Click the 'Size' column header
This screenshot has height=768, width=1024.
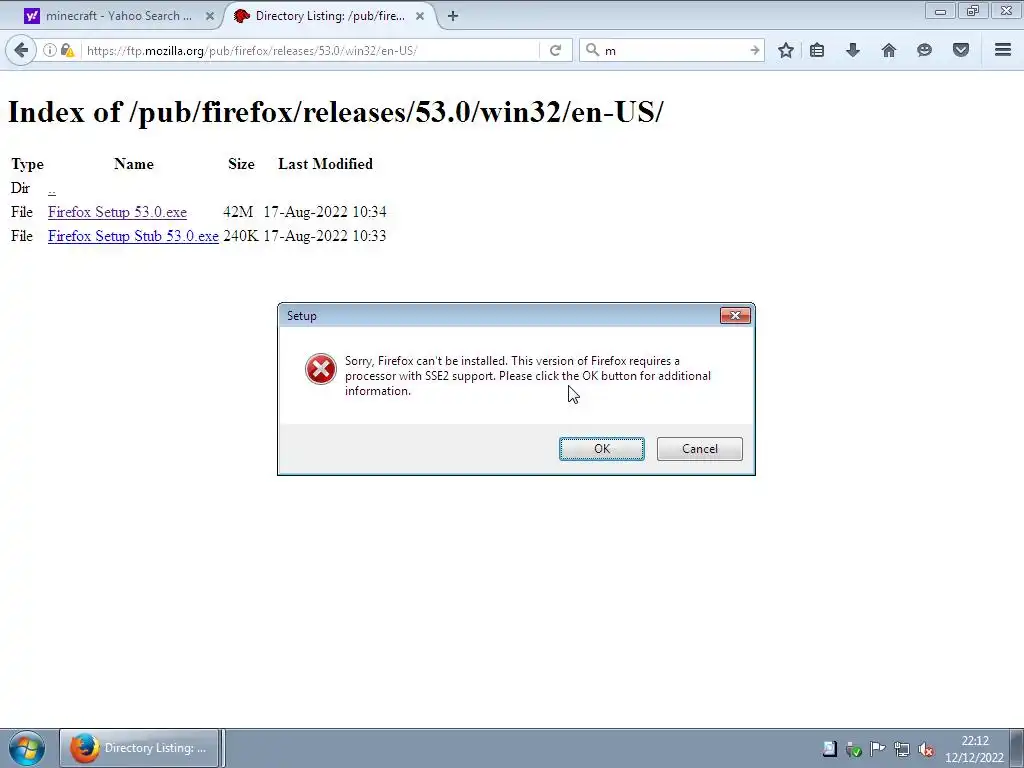[241, 164]
